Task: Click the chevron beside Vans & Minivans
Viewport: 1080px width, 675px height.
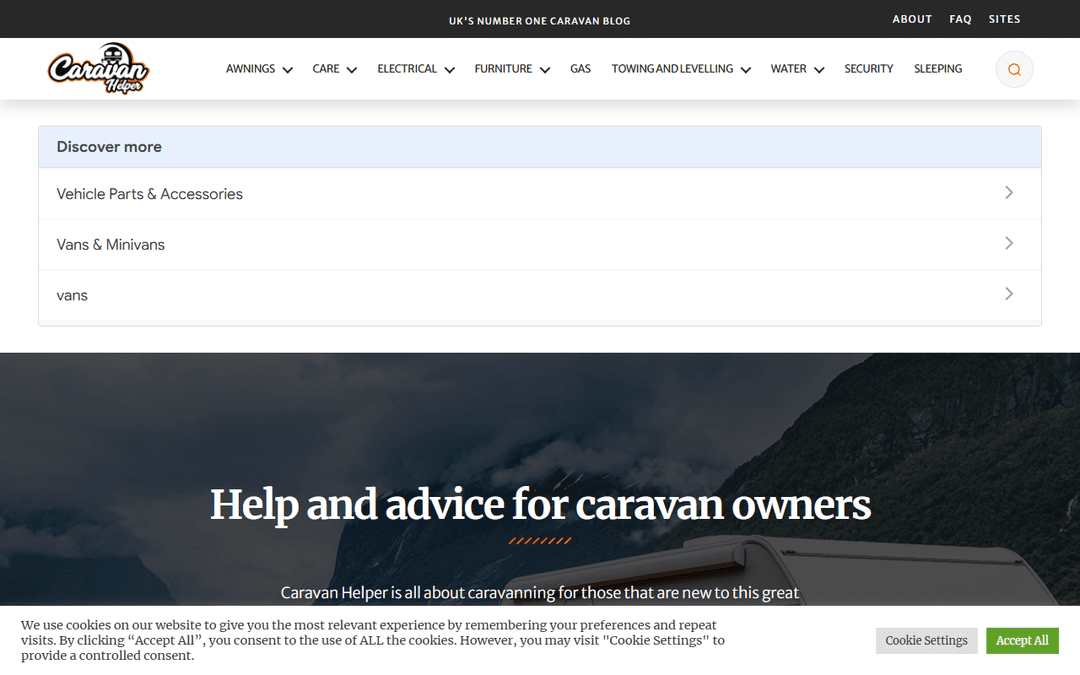Action: coord(1008,243)
